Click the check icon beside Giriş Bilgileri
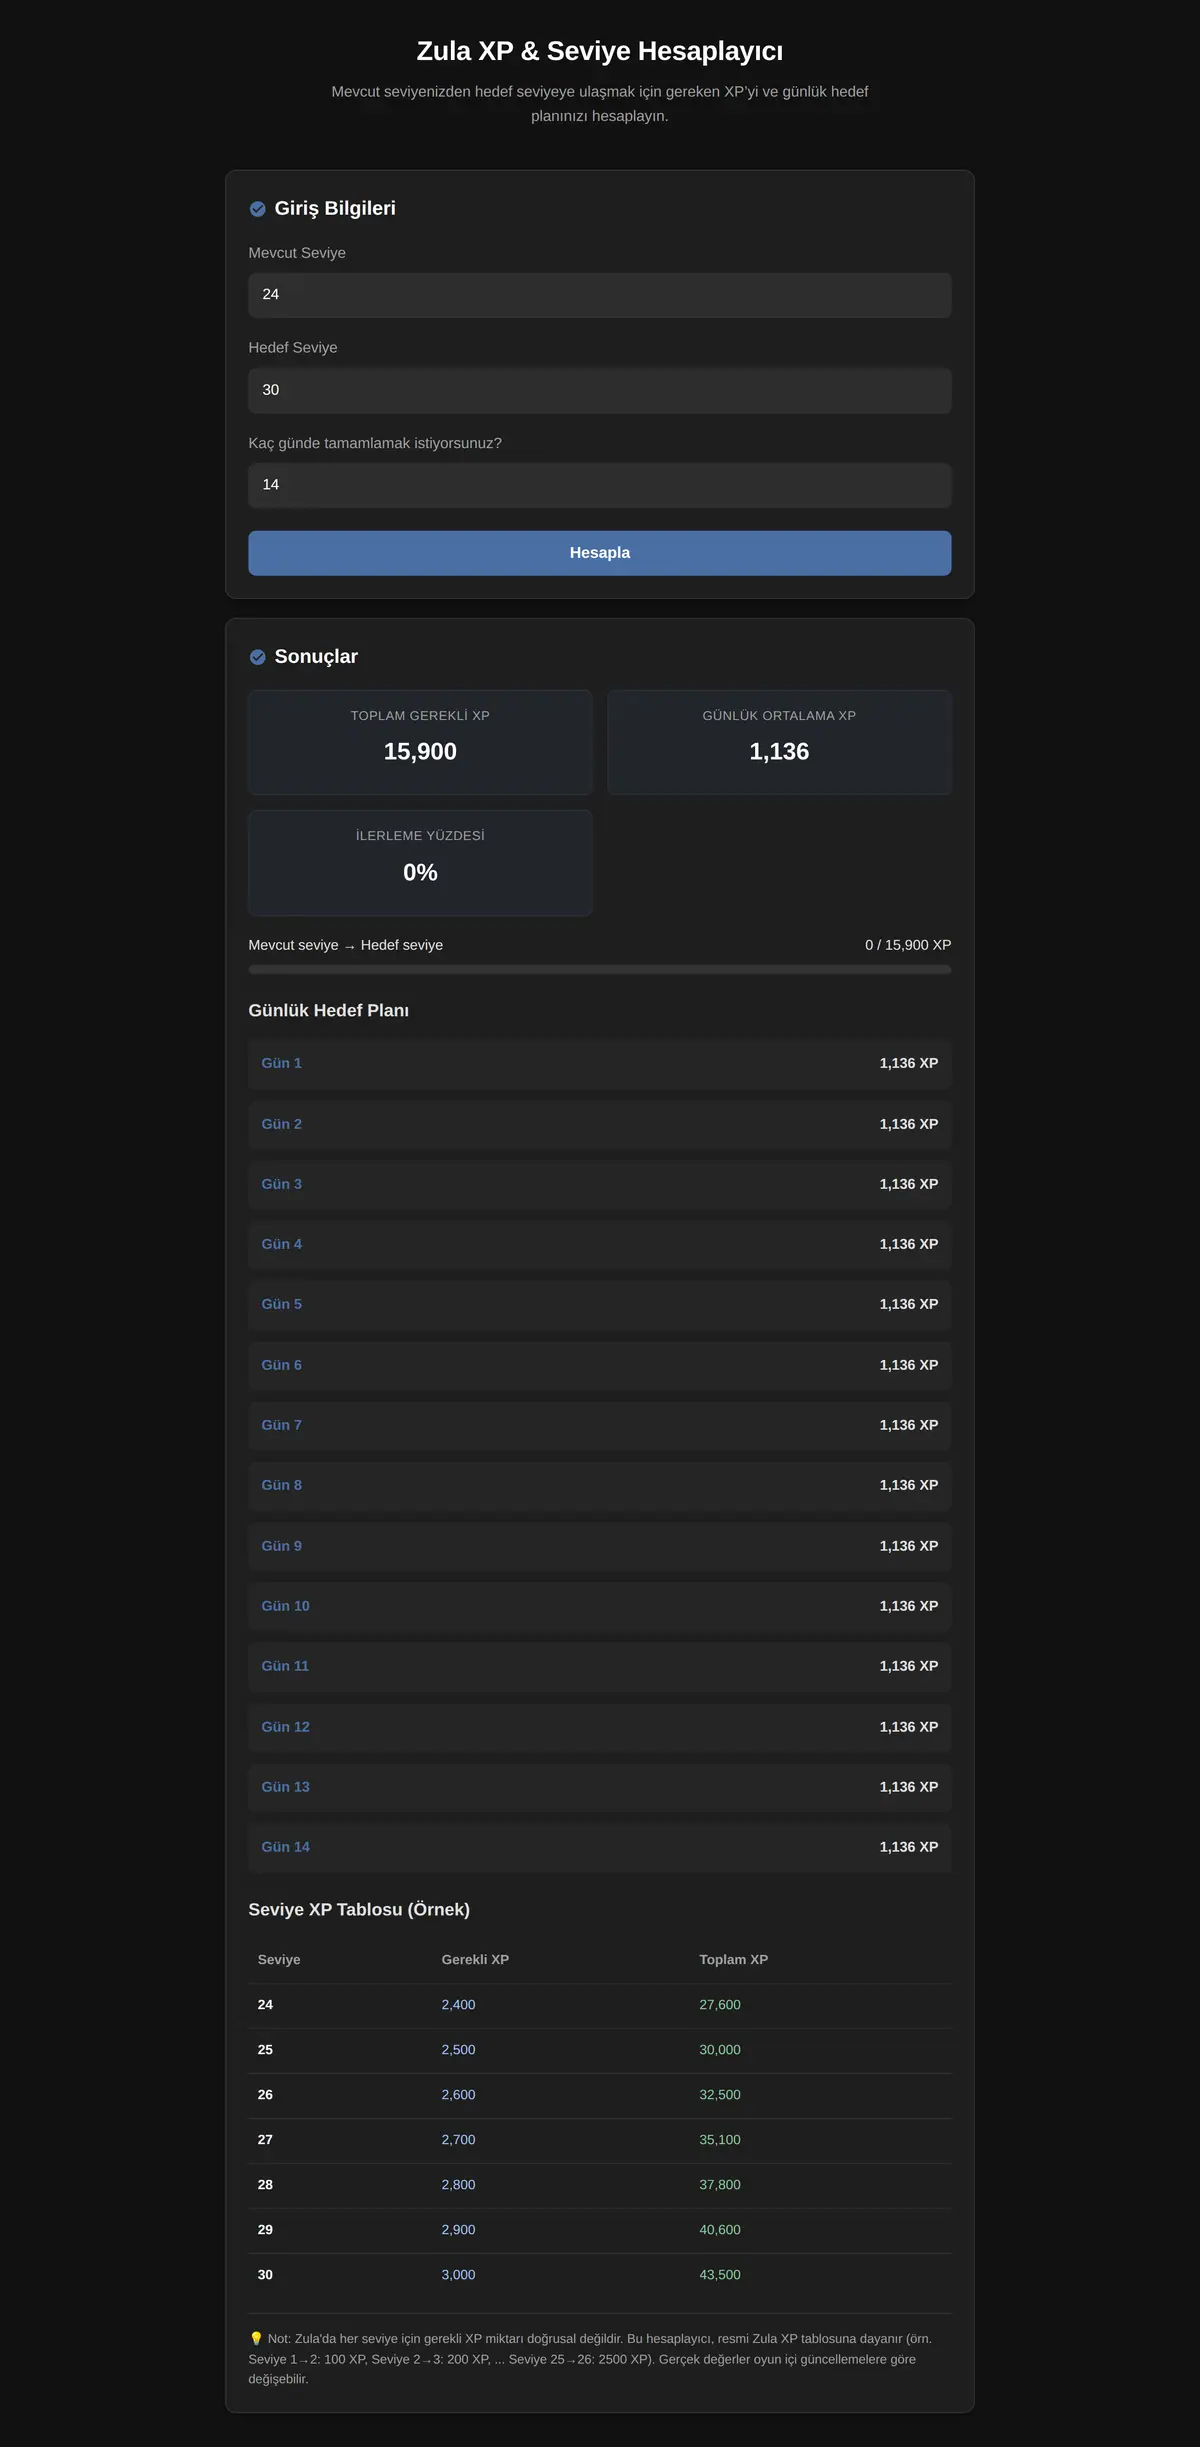Viewport: 1200px width, 2447px height. click(x=257, y=209)
